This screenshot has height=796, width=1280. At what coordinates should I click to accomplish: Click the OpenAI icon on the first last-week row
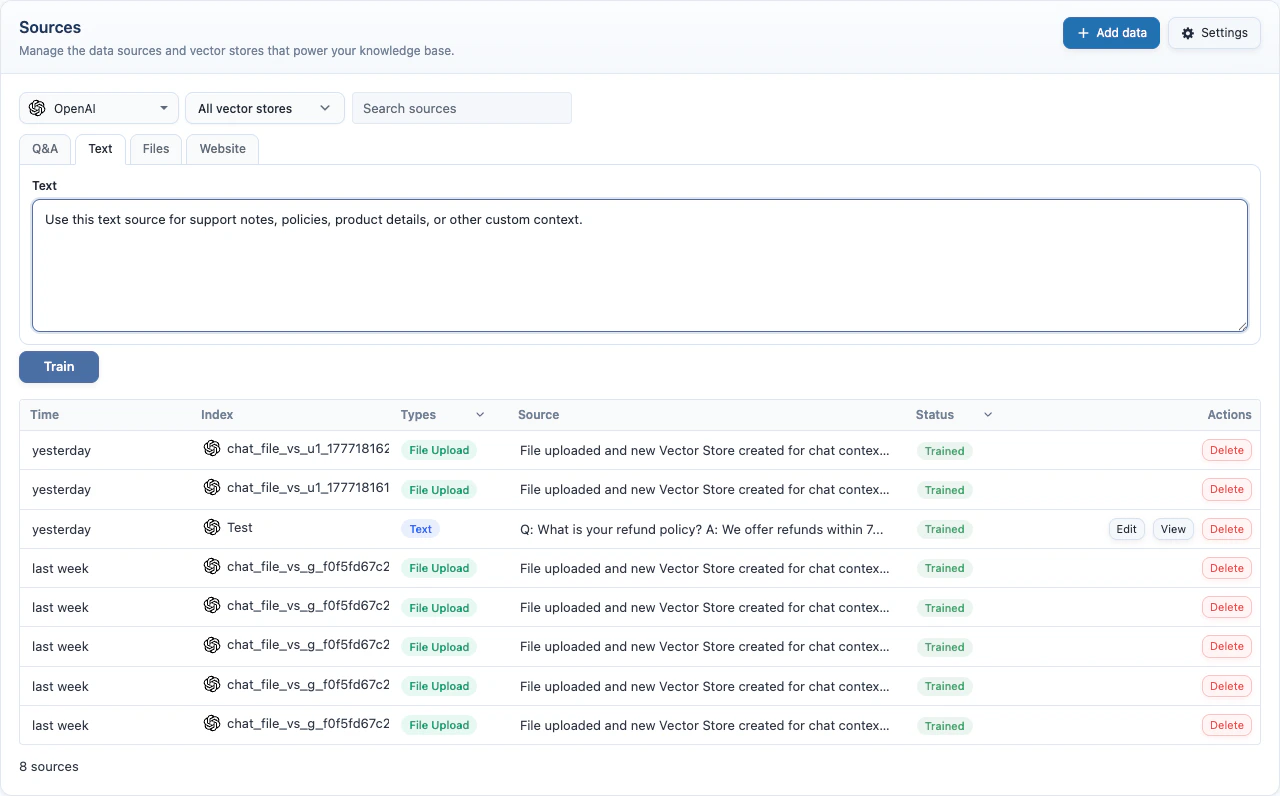(212, 567)
